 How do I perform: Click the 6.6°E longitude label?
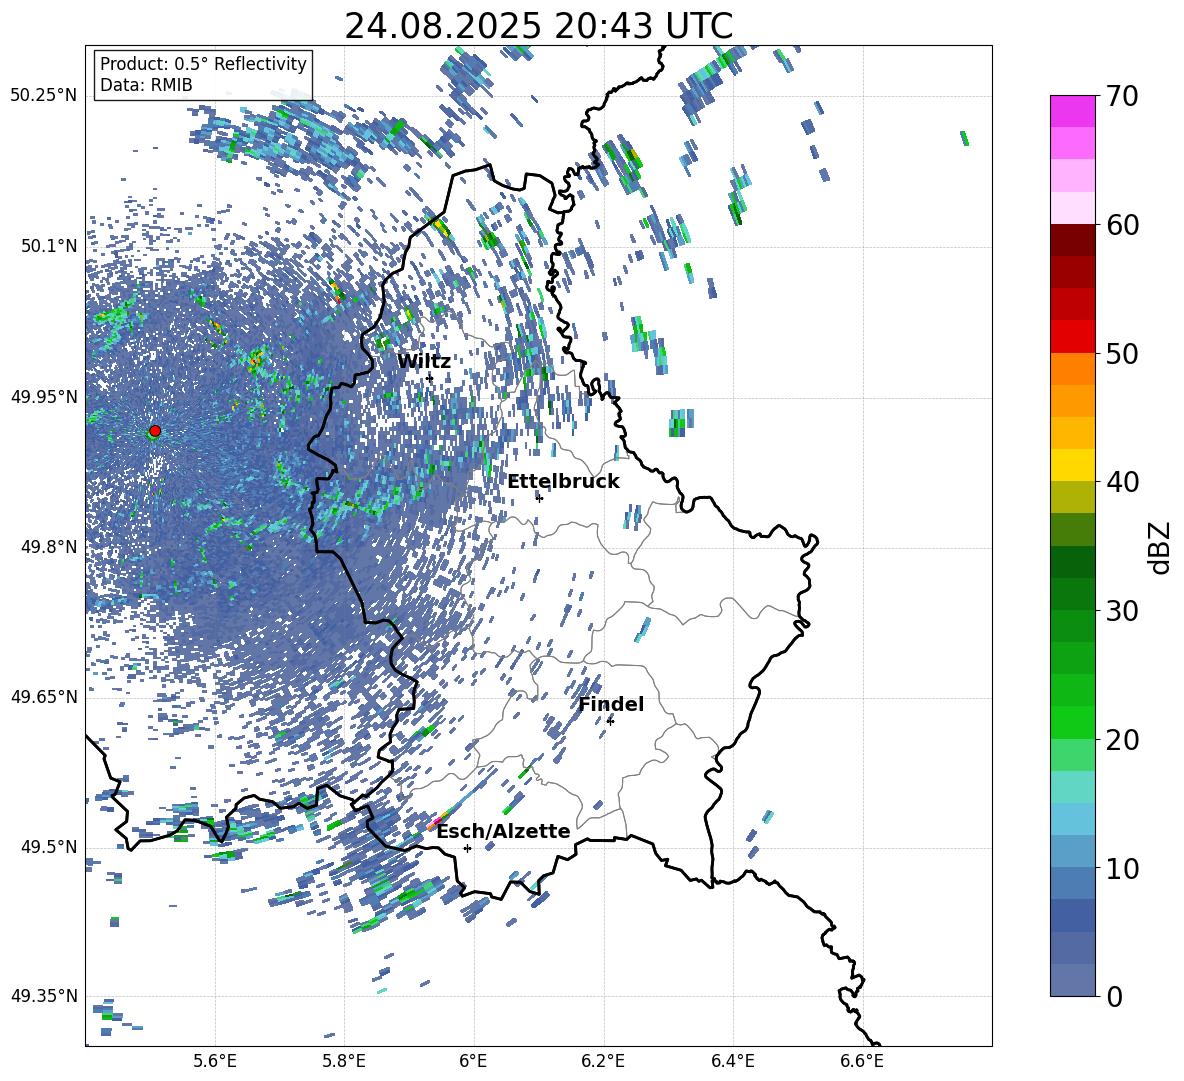(x=862, y=1061)
